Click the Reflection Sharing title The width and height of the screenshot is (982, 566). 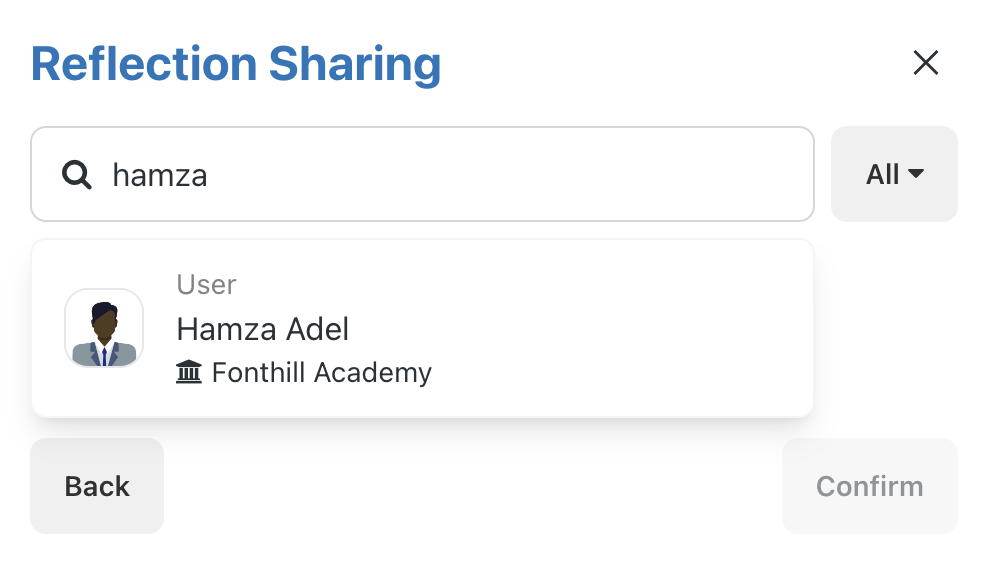tap(236, 64)
